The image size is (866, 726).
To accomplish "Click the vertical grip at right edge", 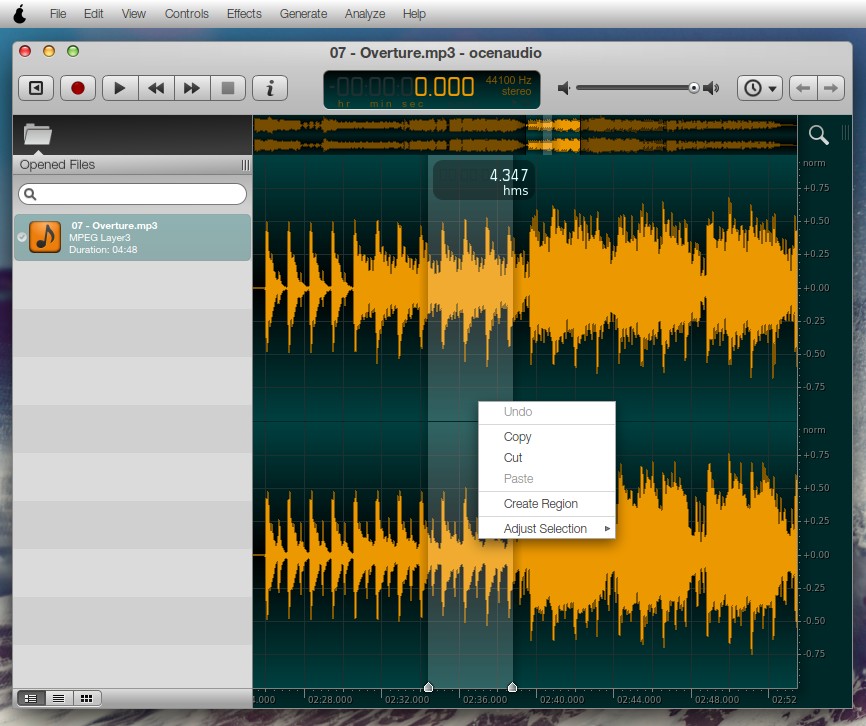I will pos(845,133).
